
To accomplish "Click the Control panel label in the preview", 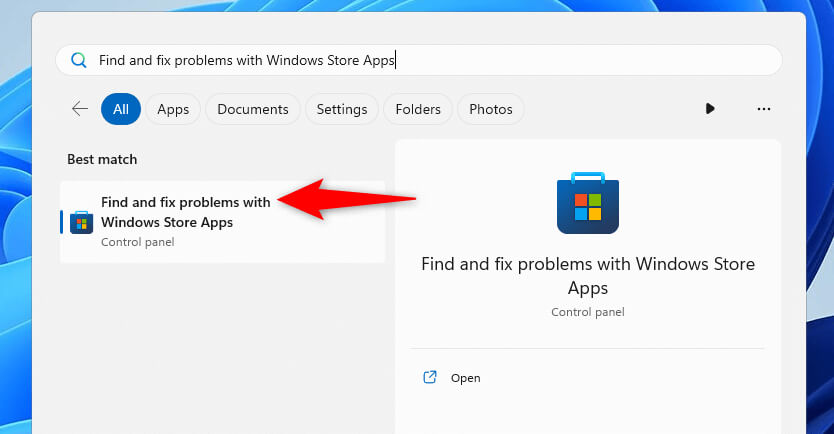I will point(587,312).
